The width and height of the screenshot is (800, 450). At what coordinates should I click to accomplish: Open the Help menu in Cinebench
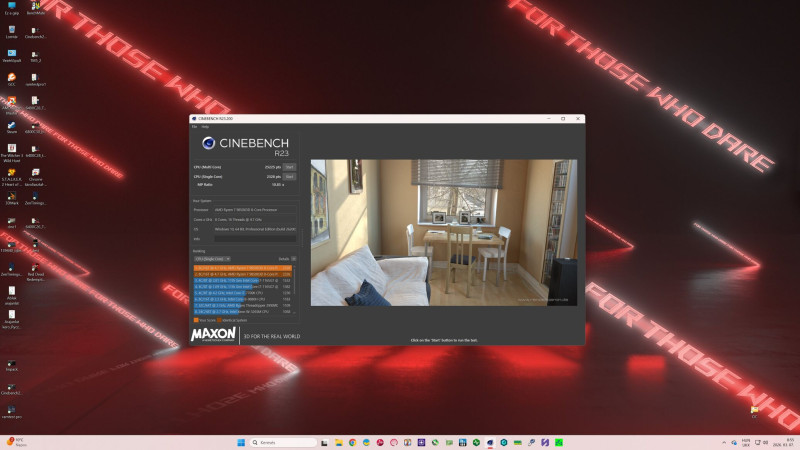point(205,127)
